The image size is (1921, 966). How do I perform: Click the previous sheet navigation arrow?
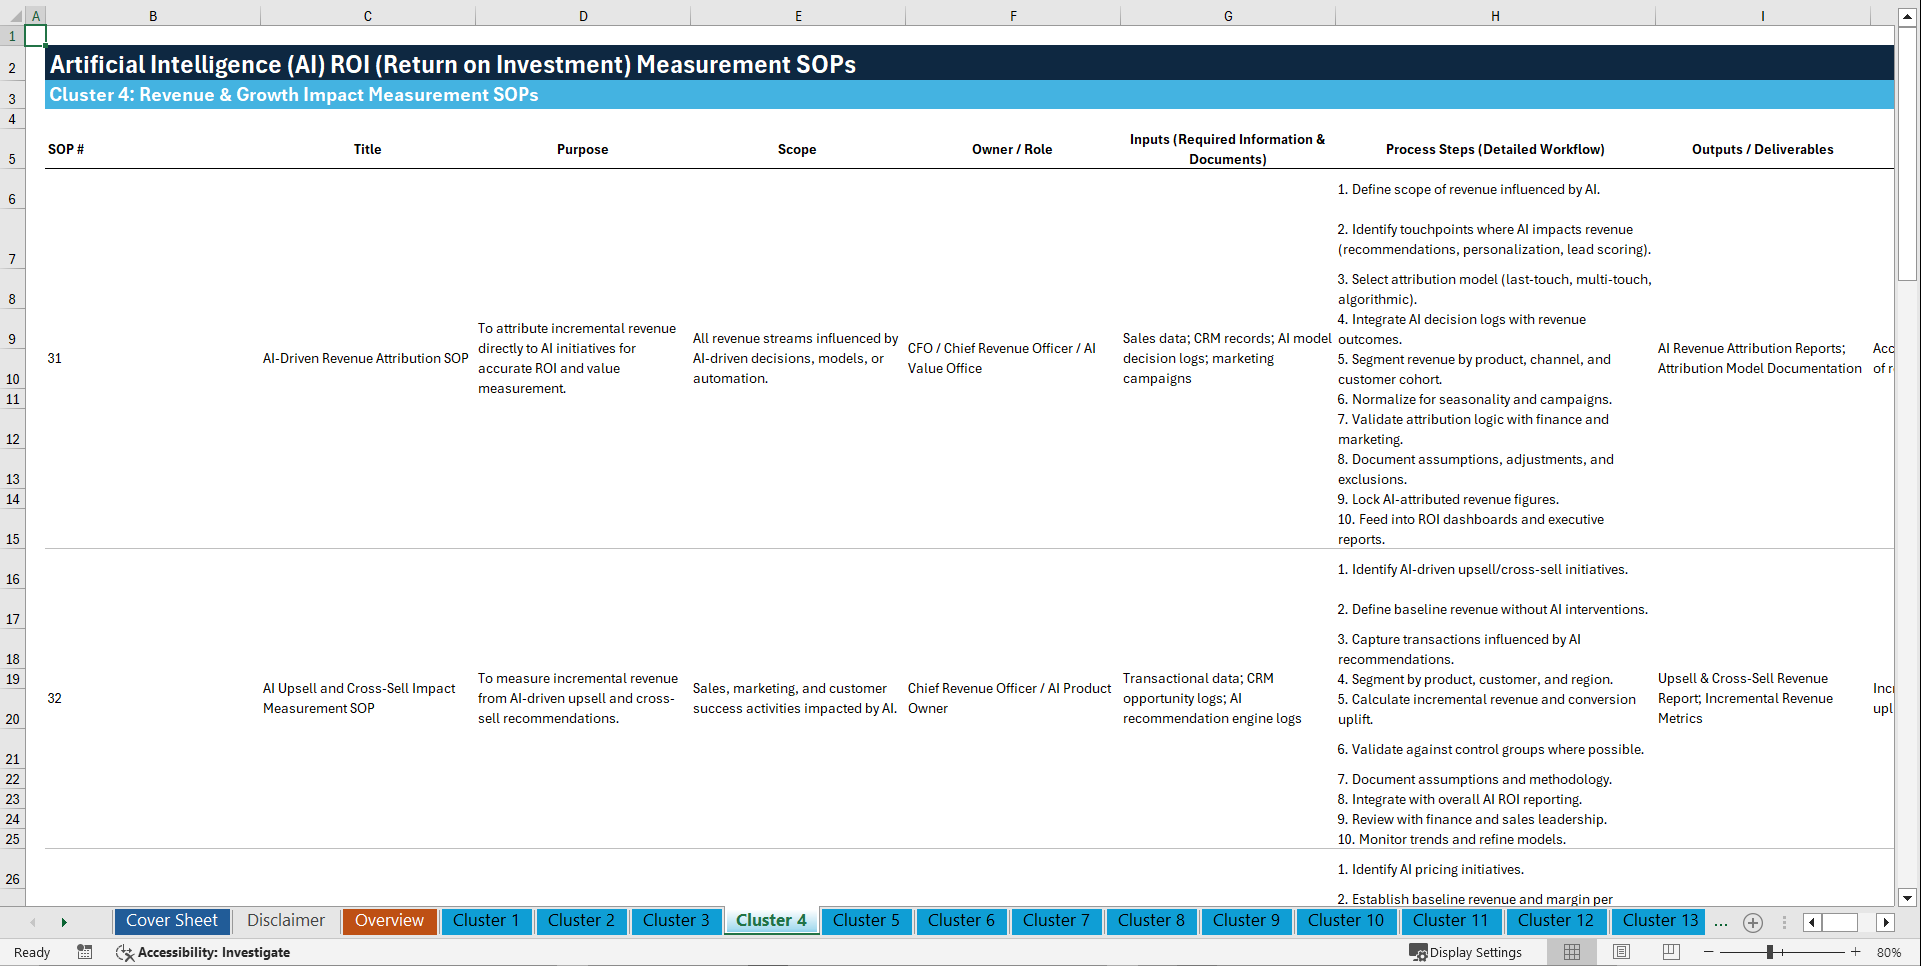pyautogui.click(x=33, y=922)
